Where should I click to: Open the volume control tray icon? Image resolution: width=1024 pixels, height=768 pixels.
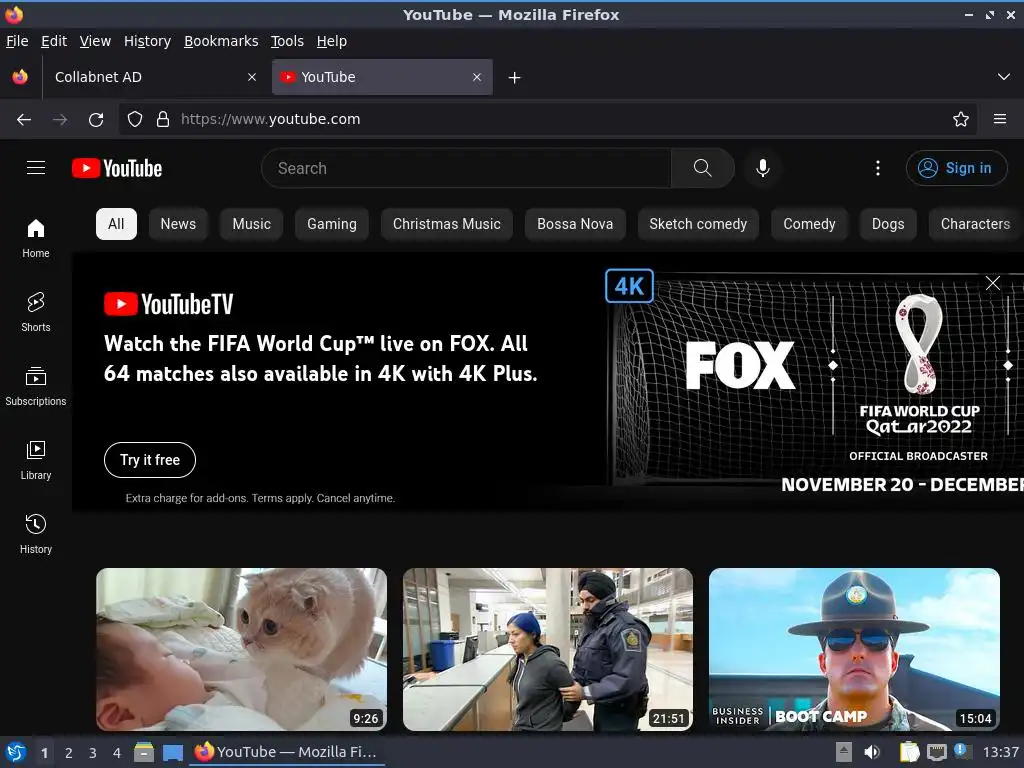[x=872, y=752]
